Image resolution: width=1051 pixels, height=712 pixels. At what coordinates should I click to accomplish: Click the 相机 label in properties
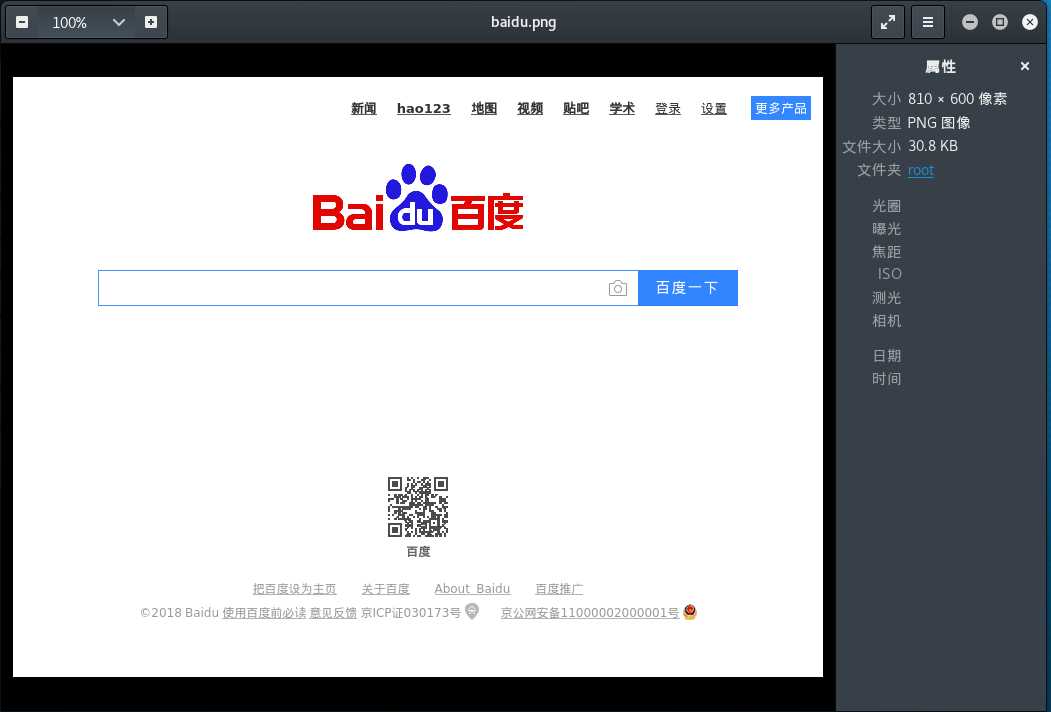886,320
